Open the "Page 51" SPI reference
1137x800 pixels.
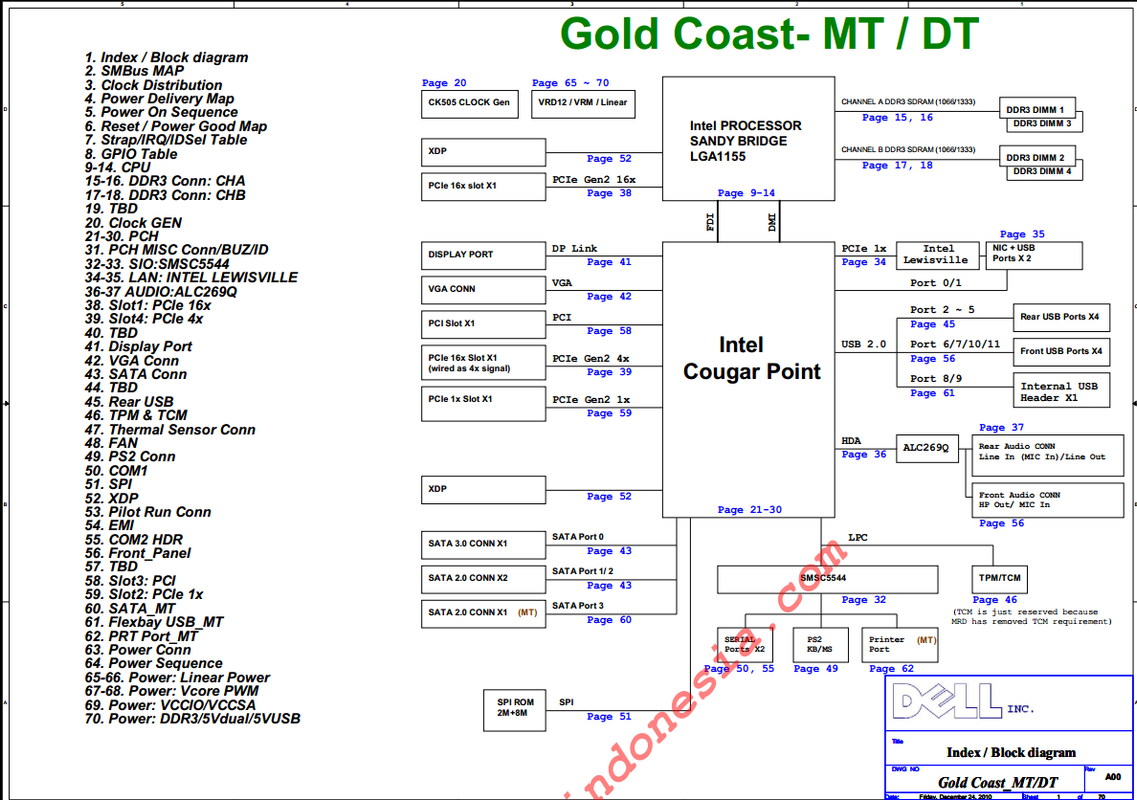609,717
